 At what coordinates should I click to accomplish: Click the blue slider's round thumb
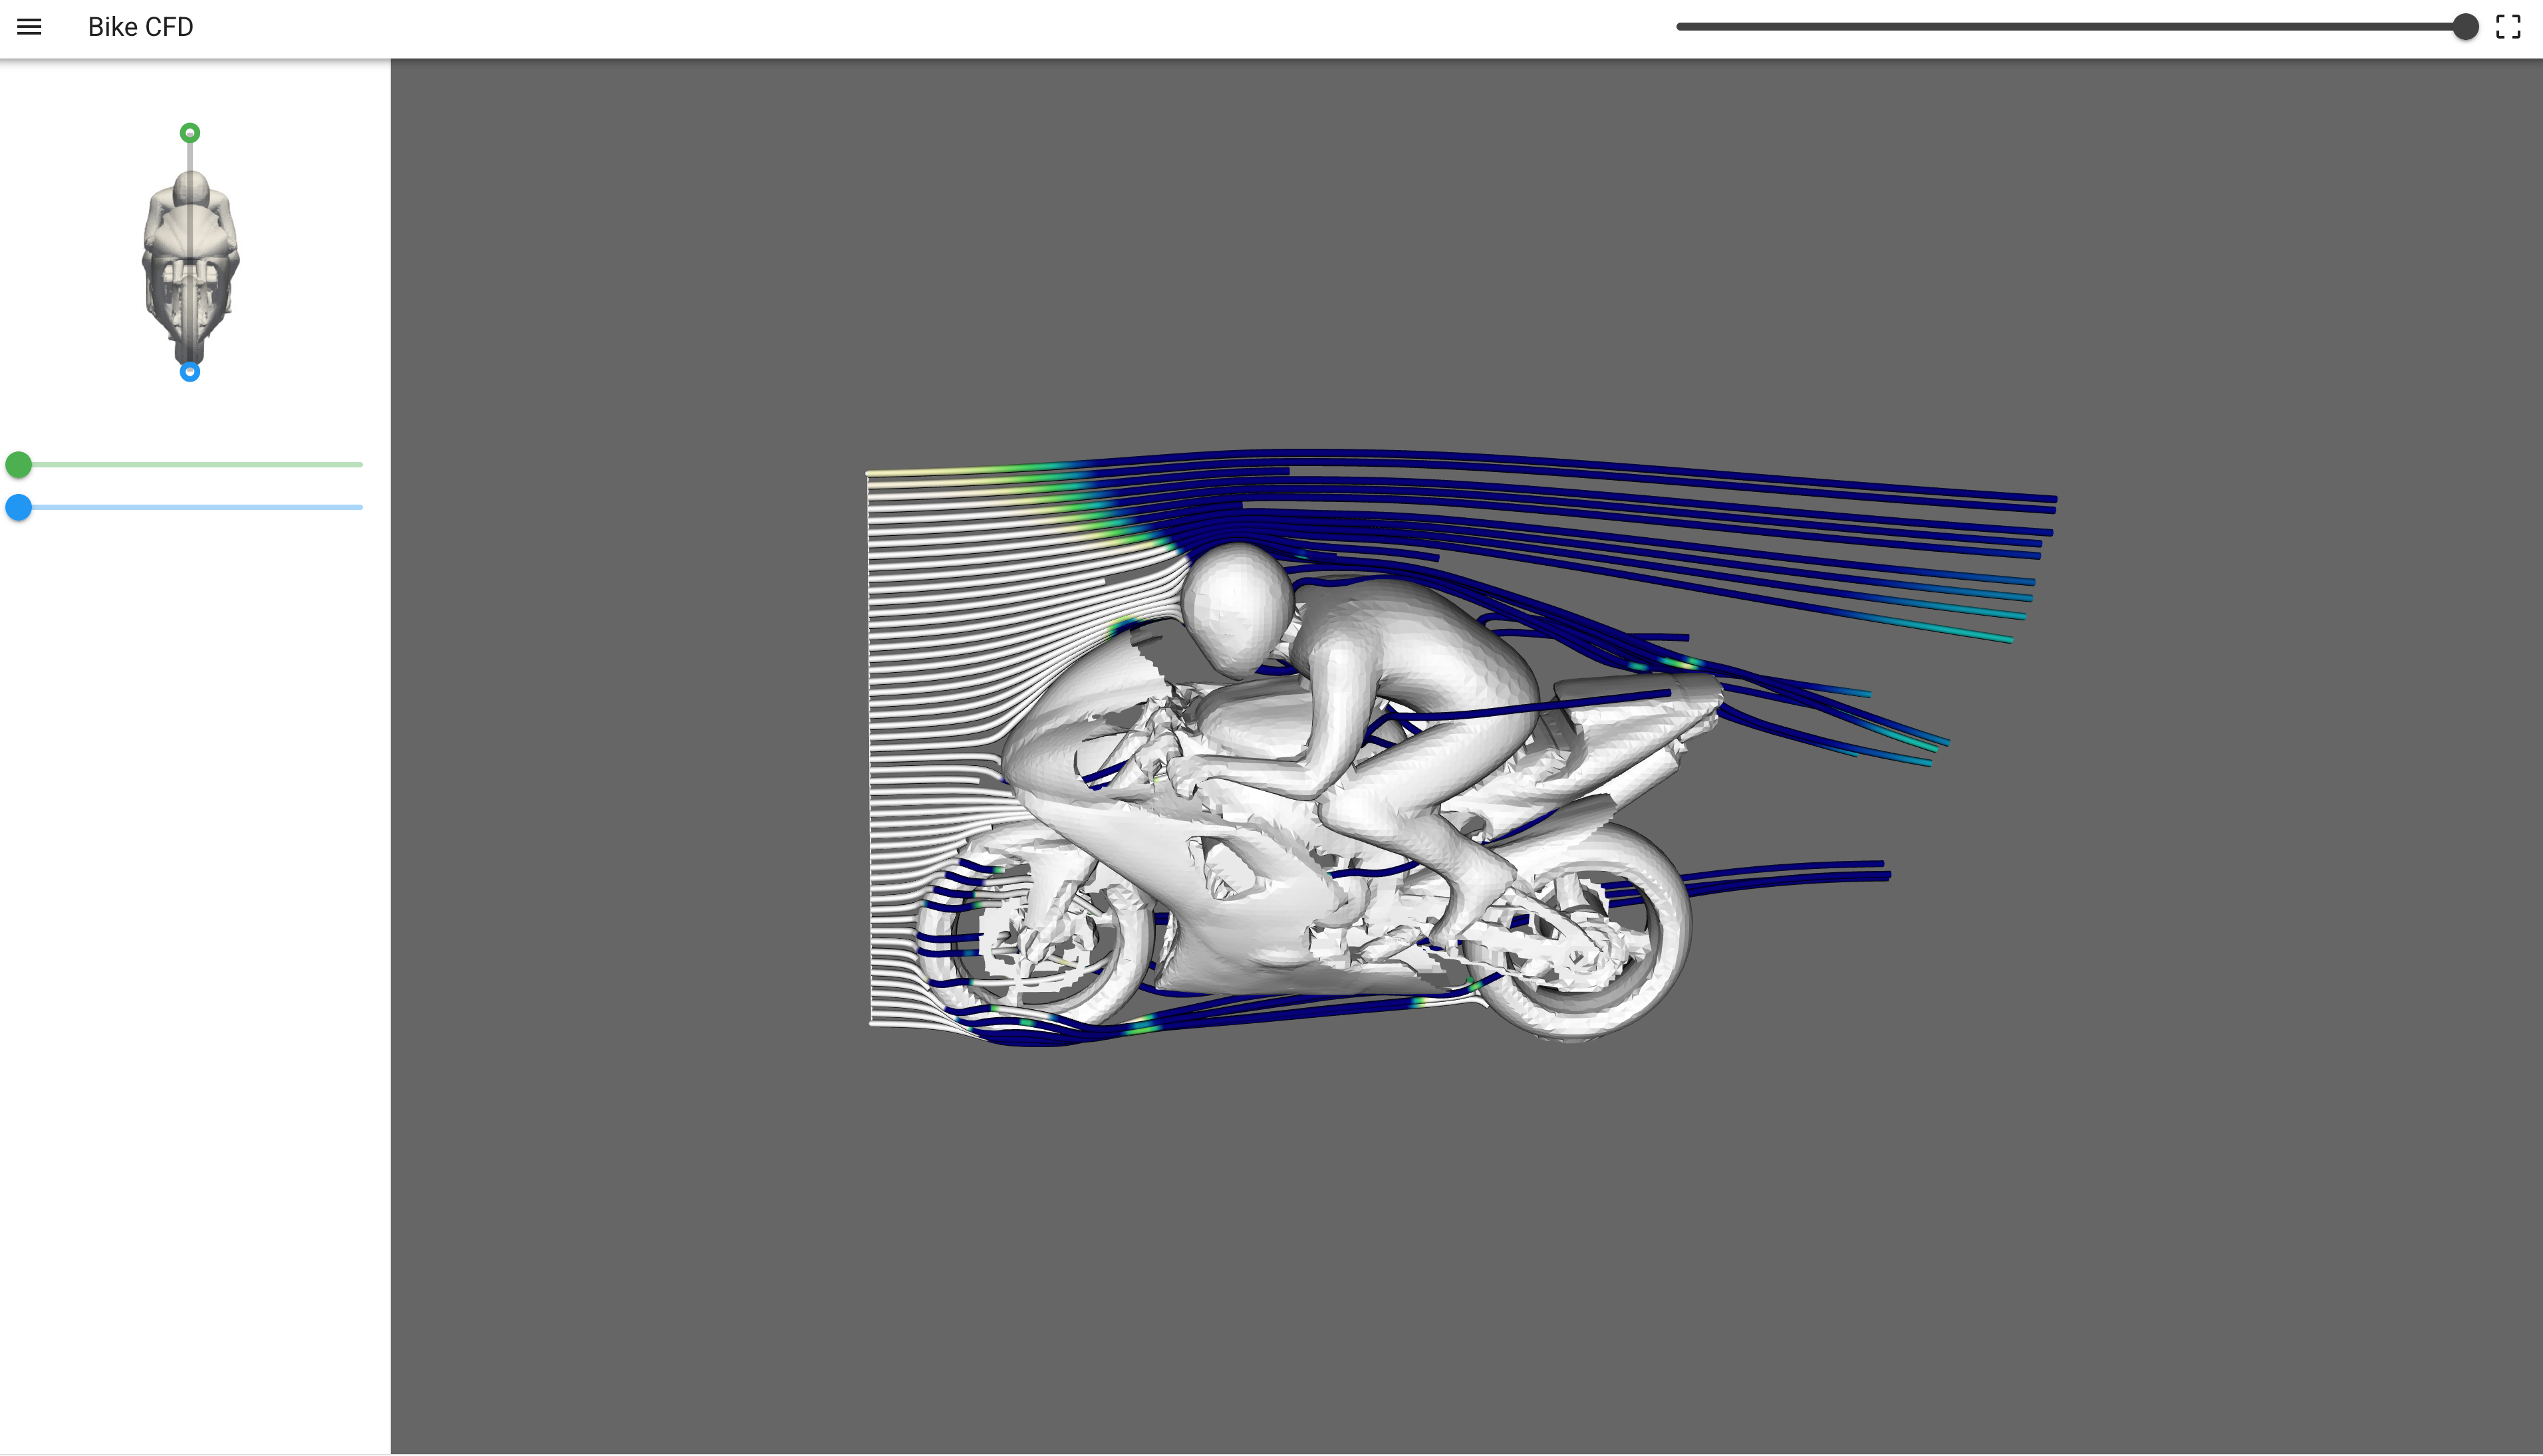click(x=19, y=508)
